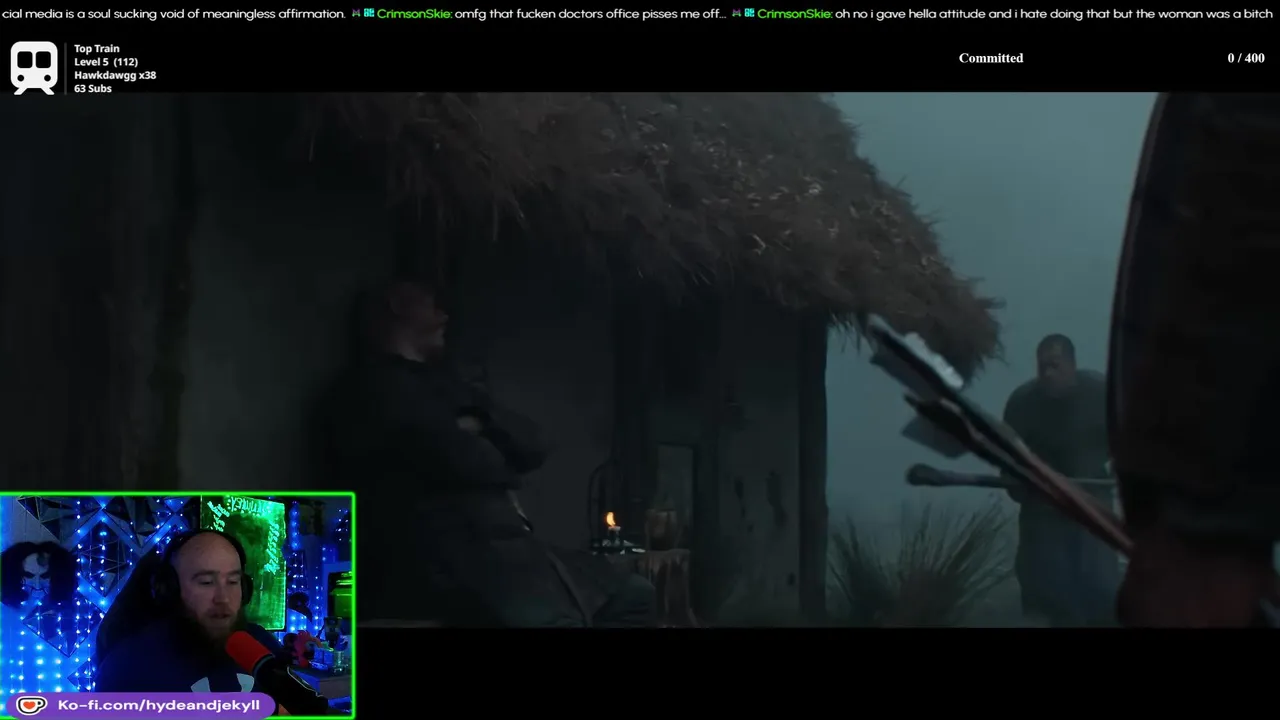Click the hype train icon
1280x720 pixels.
pyautogui.click(x=34, y=68)
